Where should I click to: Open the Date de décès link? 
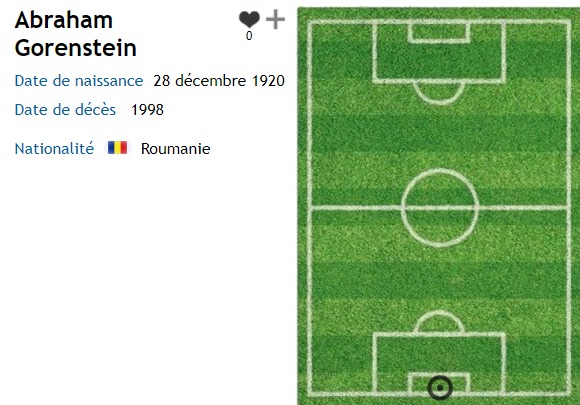pos(65,109)
